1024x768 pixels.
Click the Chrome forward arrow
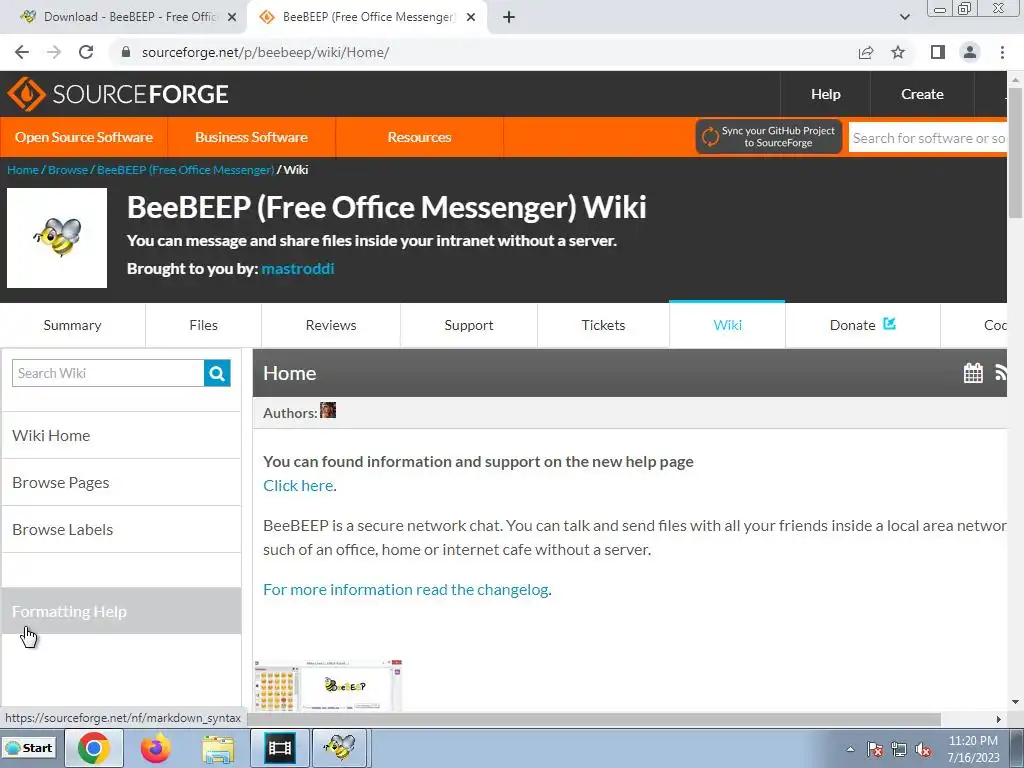(54, 52)
